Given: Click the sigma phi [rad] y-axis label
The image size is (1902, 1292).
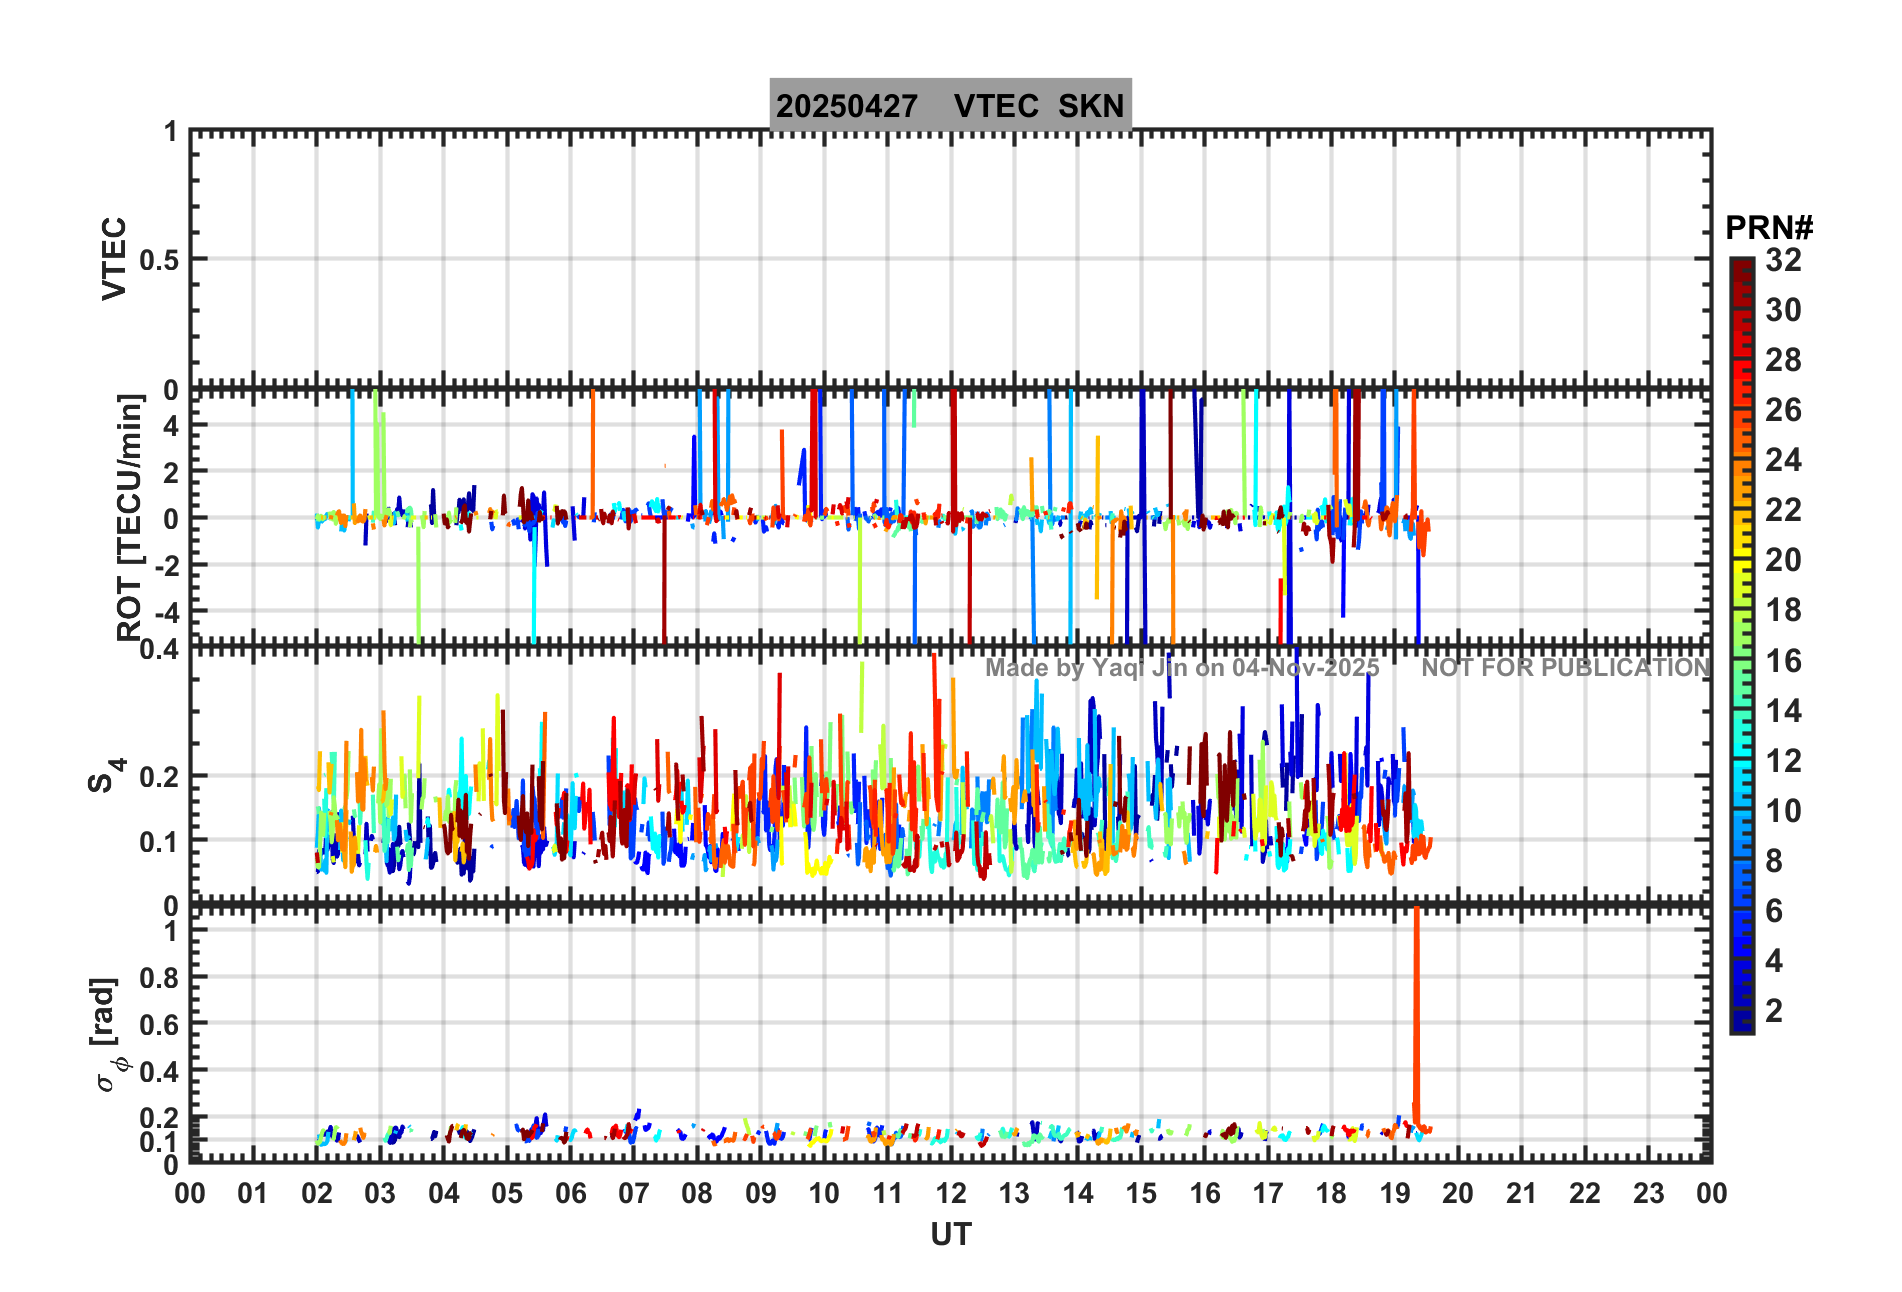Looking at the screenshot, I should (x=108, y=1035).
